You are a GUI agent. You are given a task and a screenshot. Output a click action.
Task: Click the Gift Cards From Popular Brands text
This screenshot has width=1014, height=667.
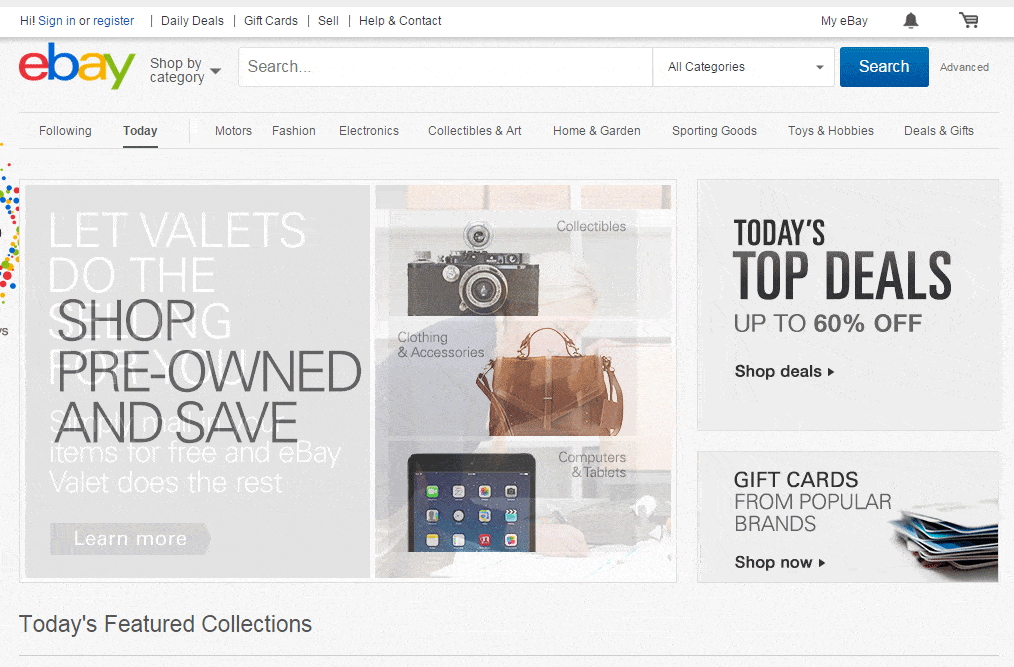pyautogui.click(x=812, y=501)
